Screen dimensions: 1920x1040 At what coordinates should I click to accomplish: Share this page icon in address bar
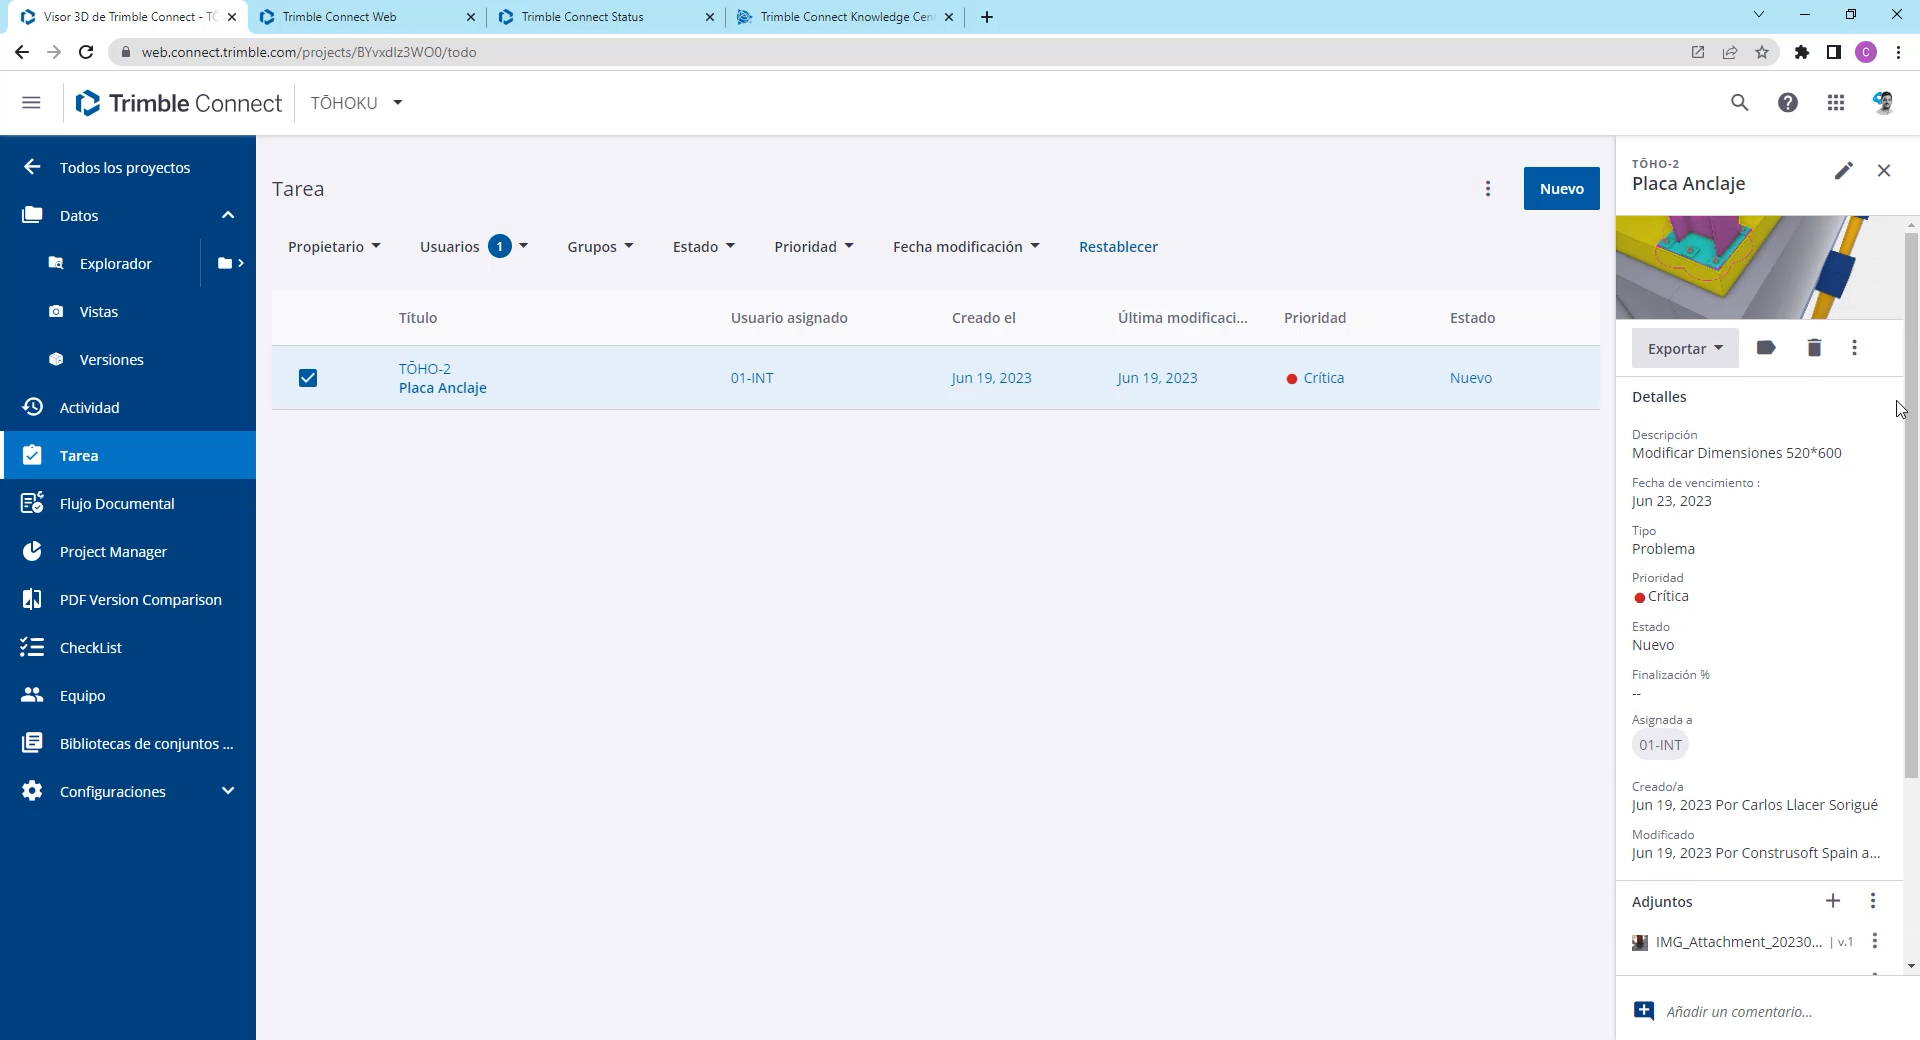click(1730, 52)
